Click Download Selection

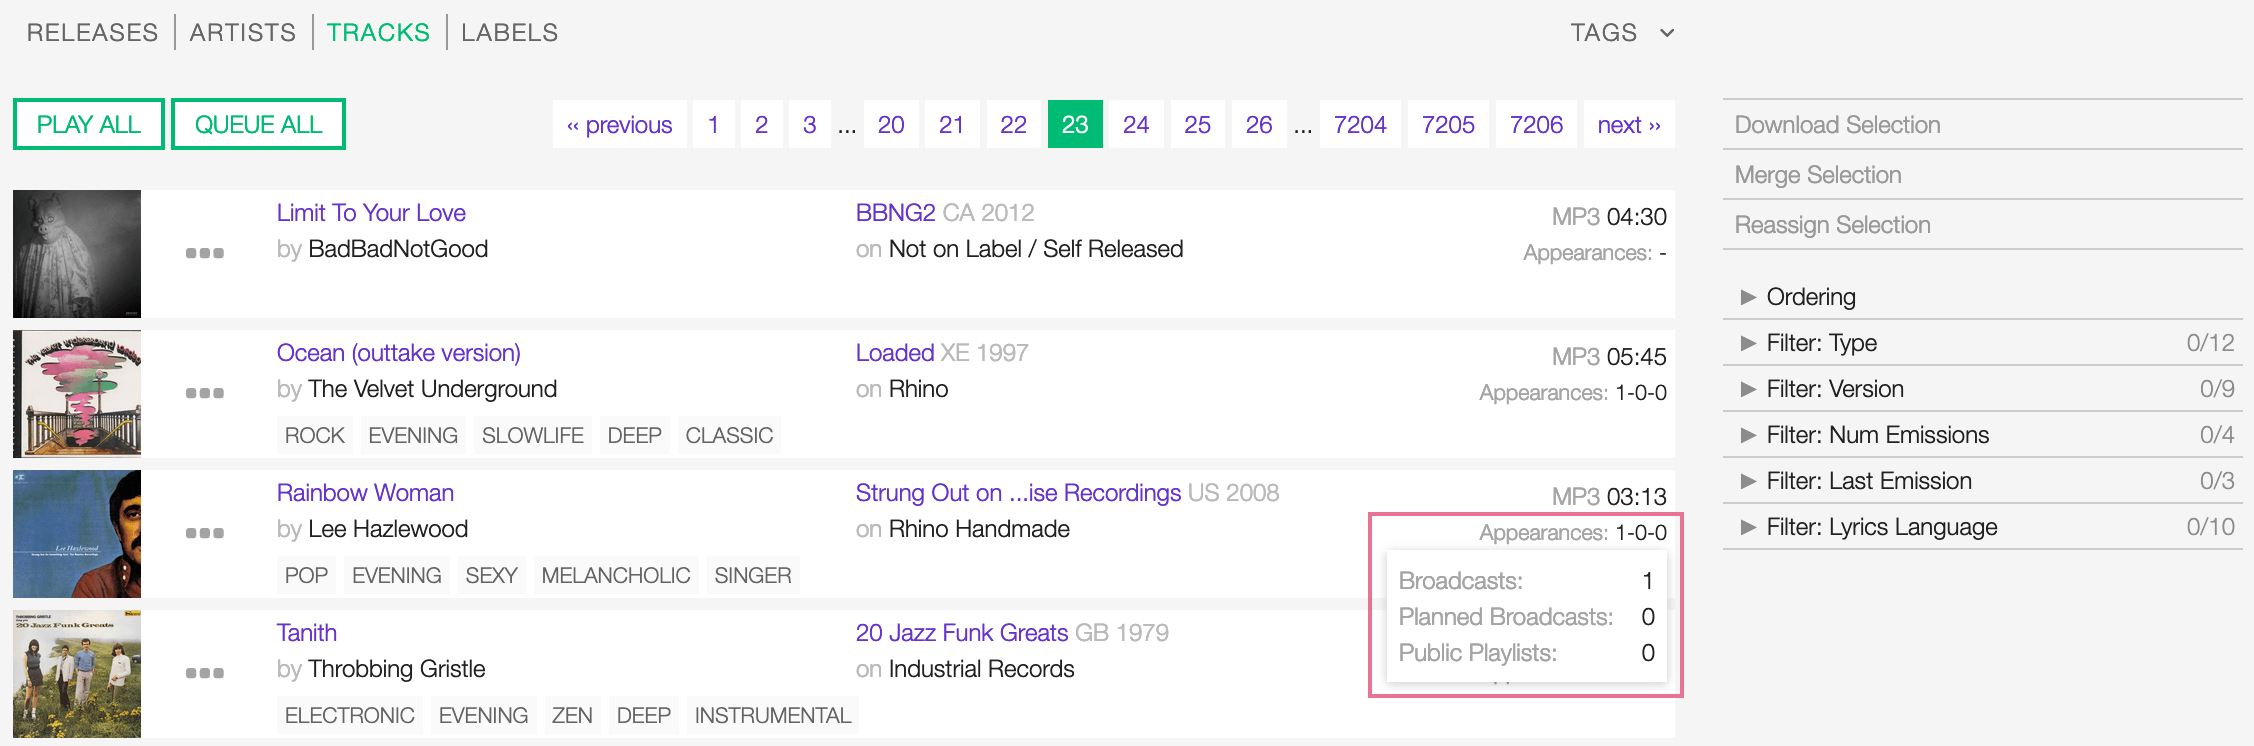[x=1982, y=125]
